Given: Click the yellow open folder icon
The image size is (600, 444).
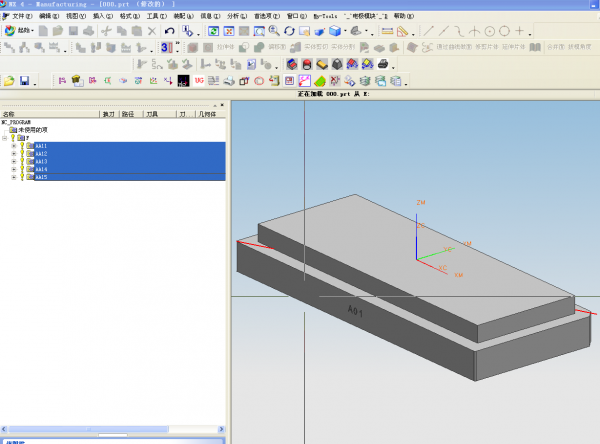Looking at the screenshot, I should (9, 81).
